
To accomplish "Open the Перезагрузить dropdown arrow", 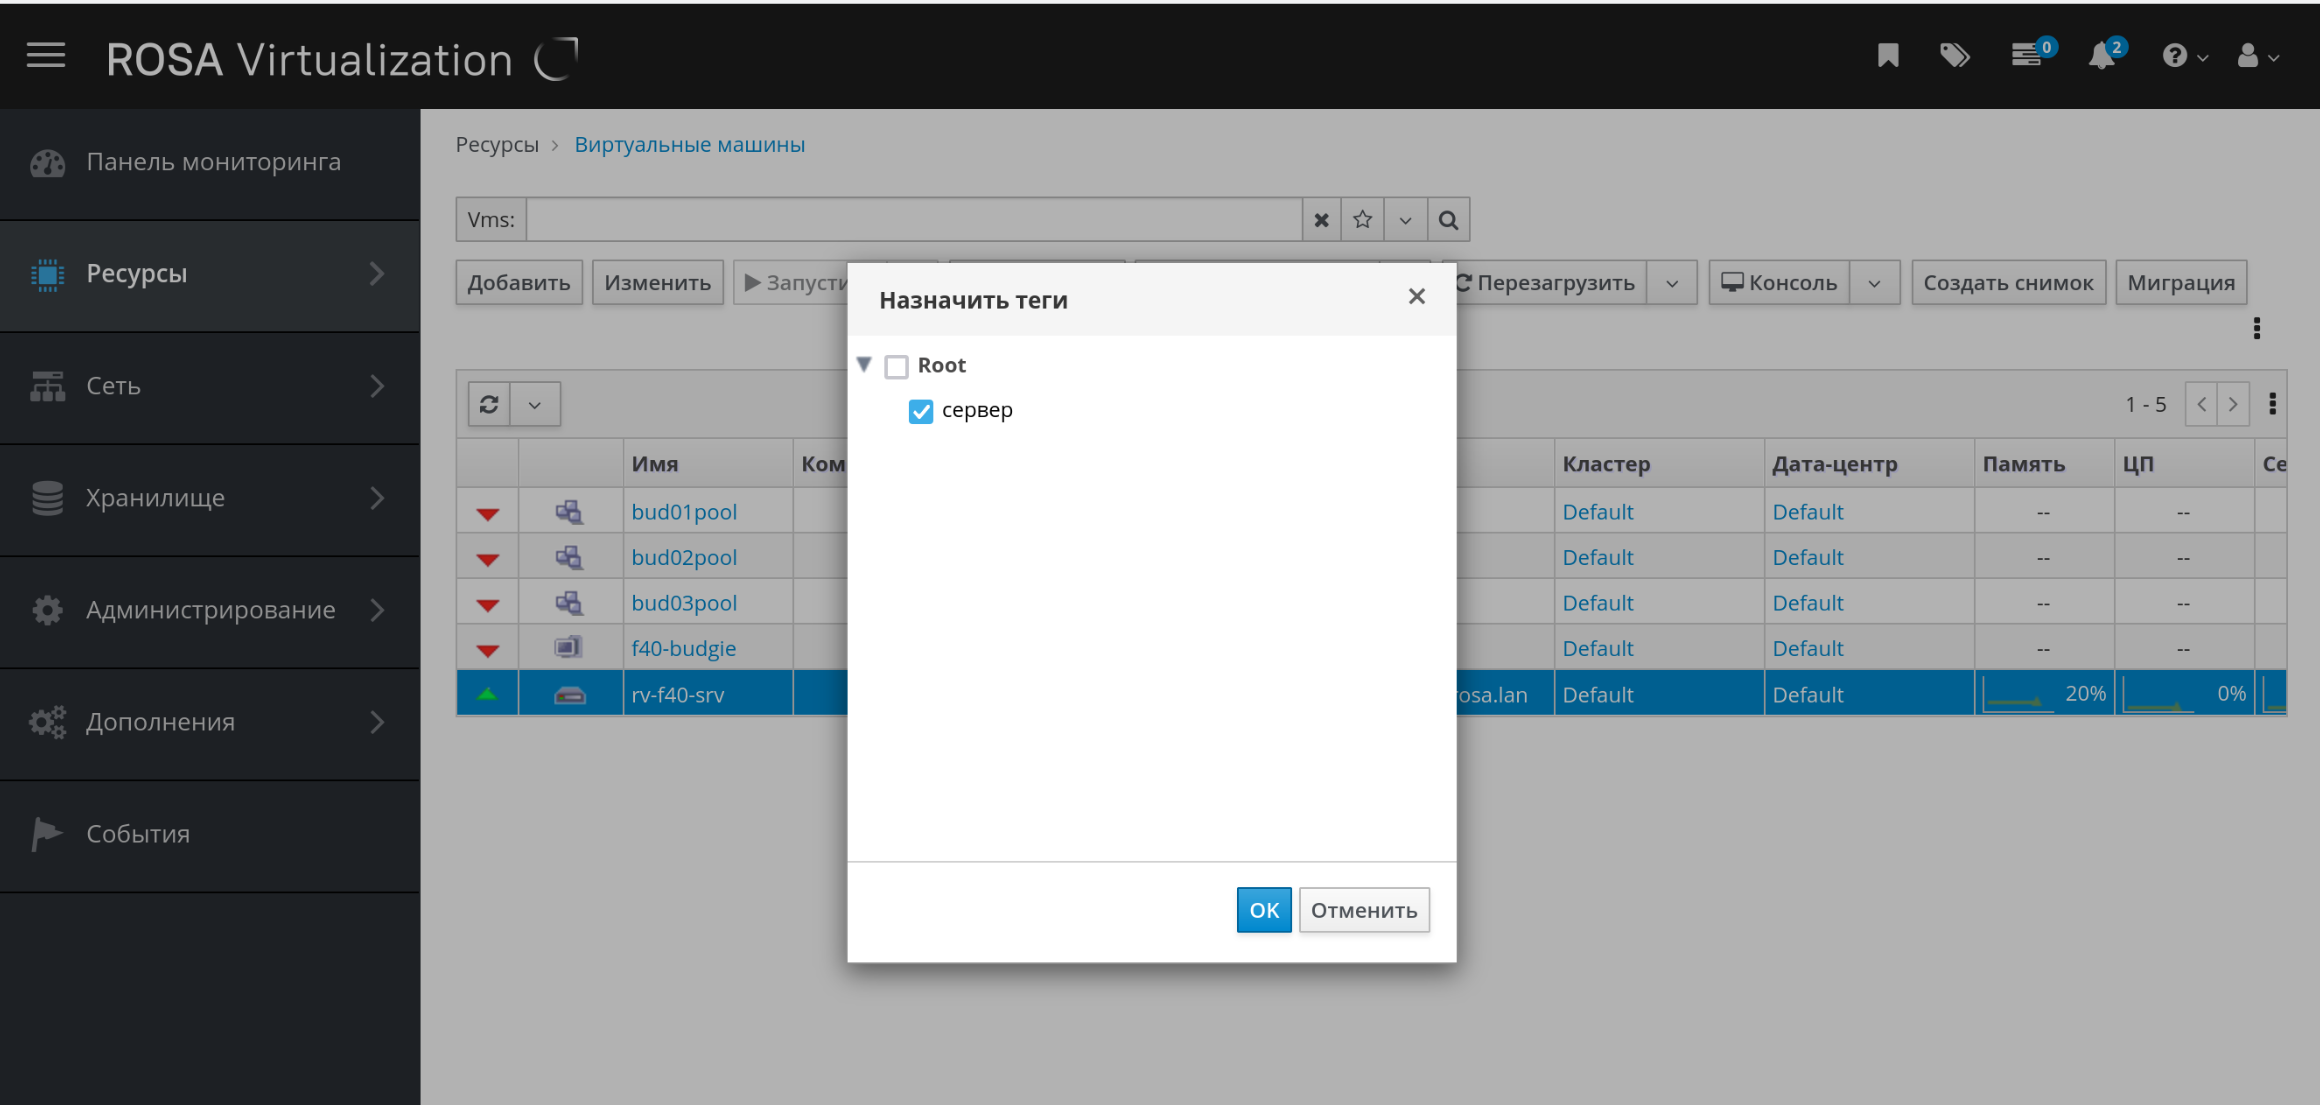I will coord(1672,283).
